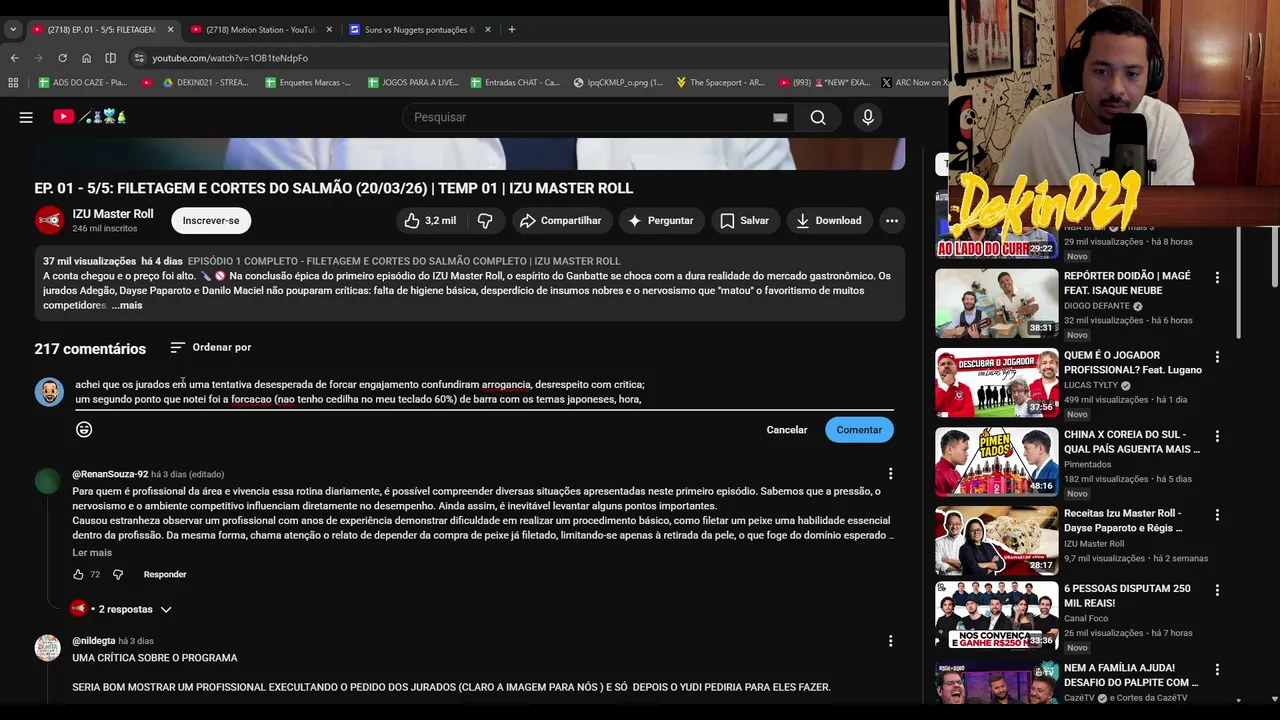Viewport: 1280px width, 720px height.
Task: Click the browser home button
Action: tap(86, 58)
